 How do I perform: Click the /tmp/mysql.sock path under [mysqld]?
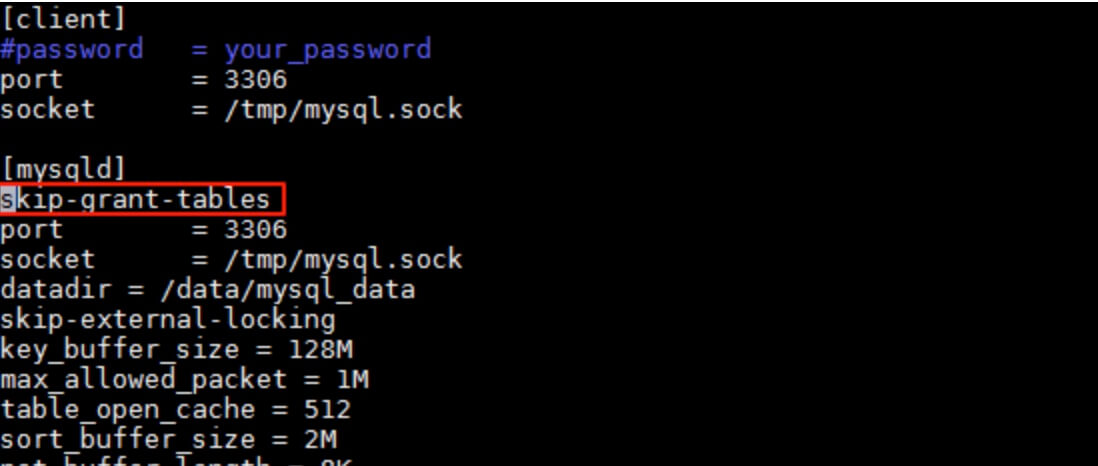coord(343,259)
